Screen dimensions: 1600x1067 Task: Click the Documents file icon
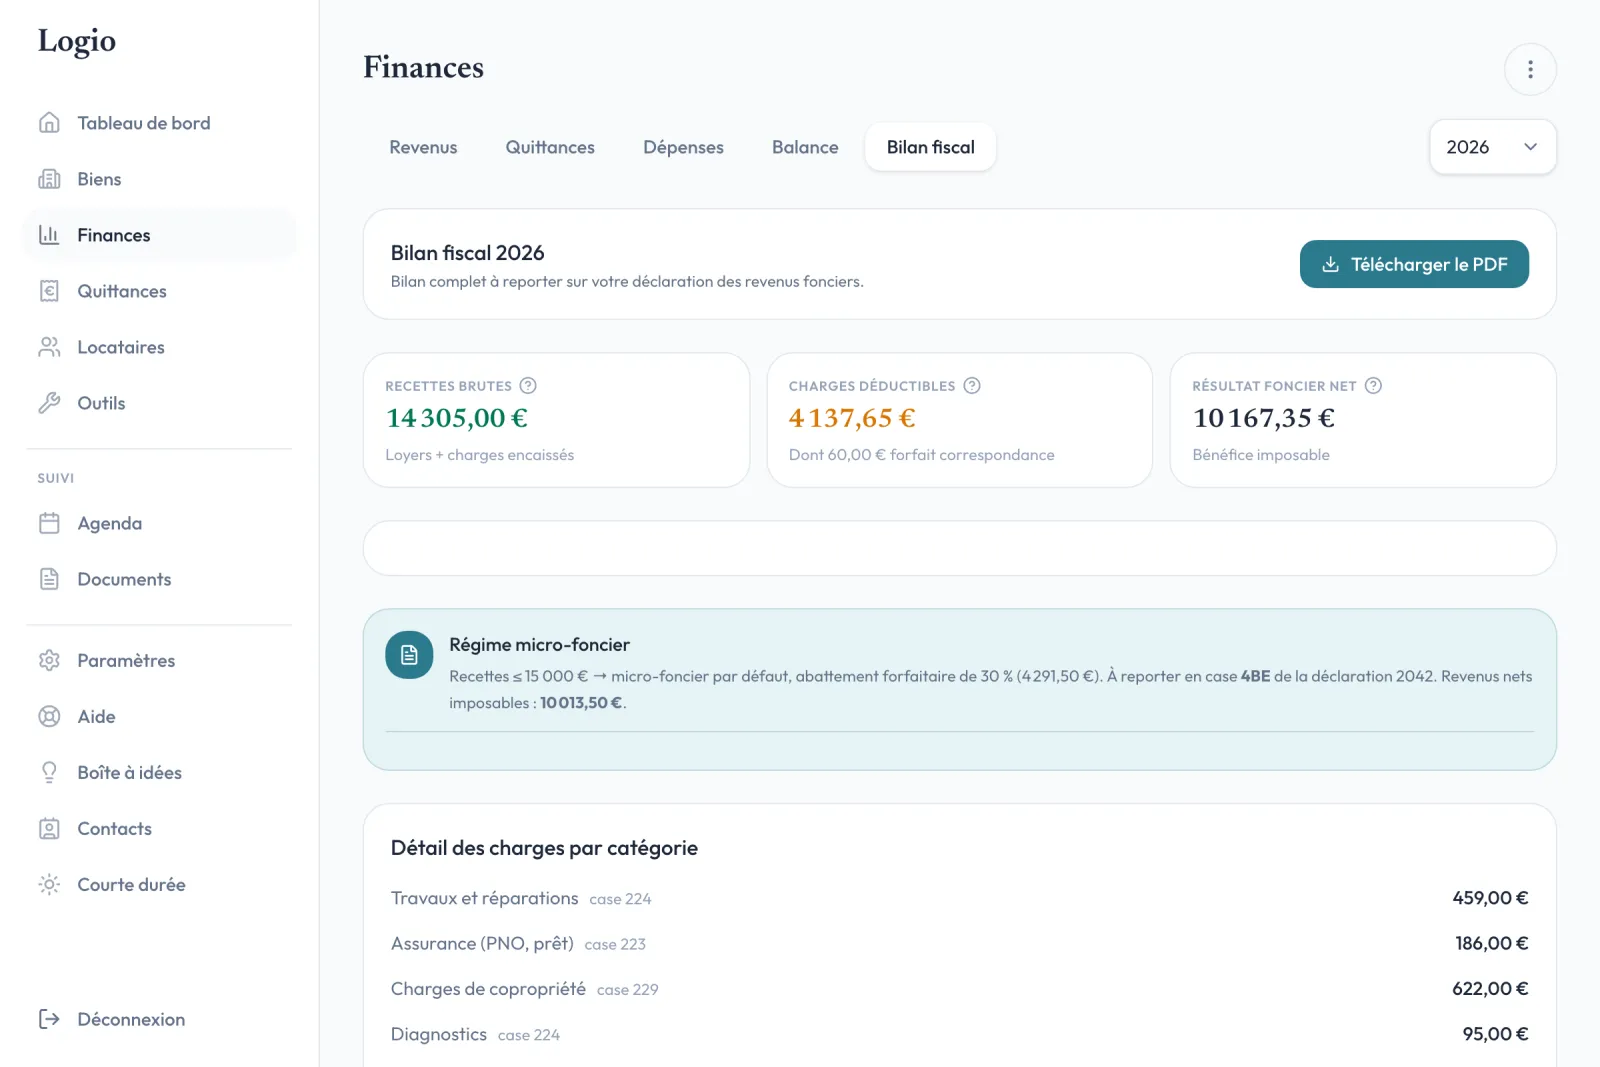(x=49, y=579)
